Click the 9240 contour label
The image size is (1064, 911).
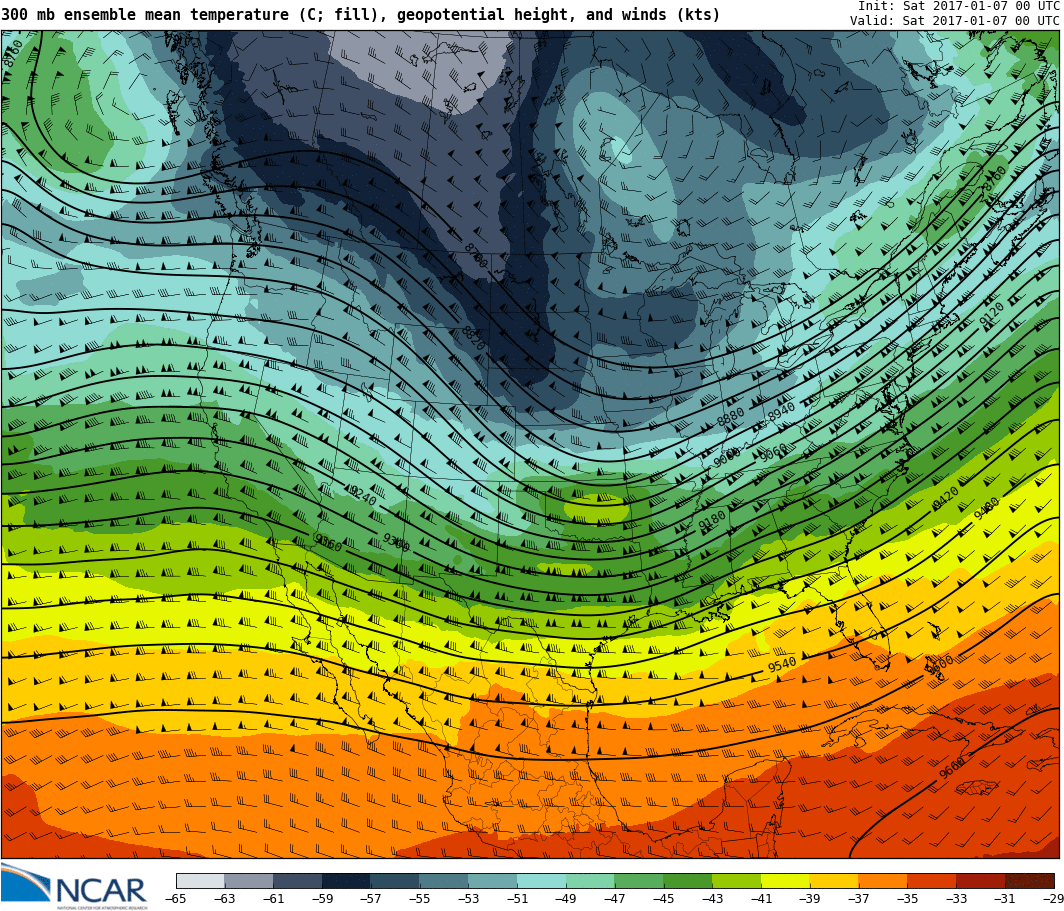pyautogui.click(x=362, y=495)
